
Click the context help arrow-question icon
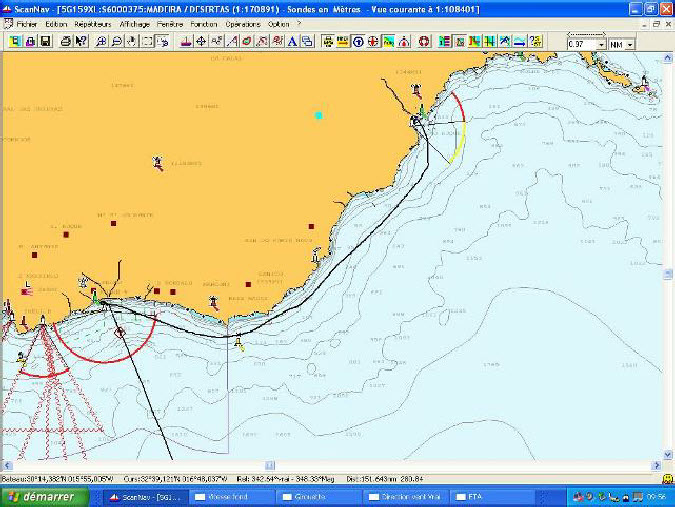coord(81,41)
